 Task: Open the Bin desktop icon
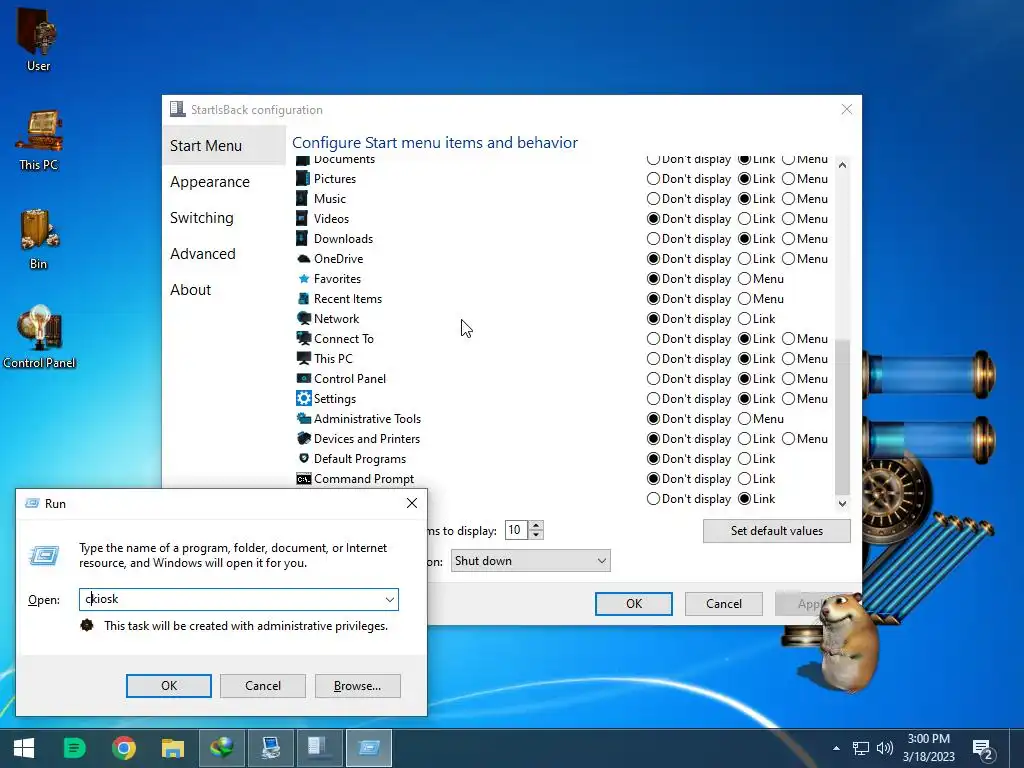pos(39,239)
